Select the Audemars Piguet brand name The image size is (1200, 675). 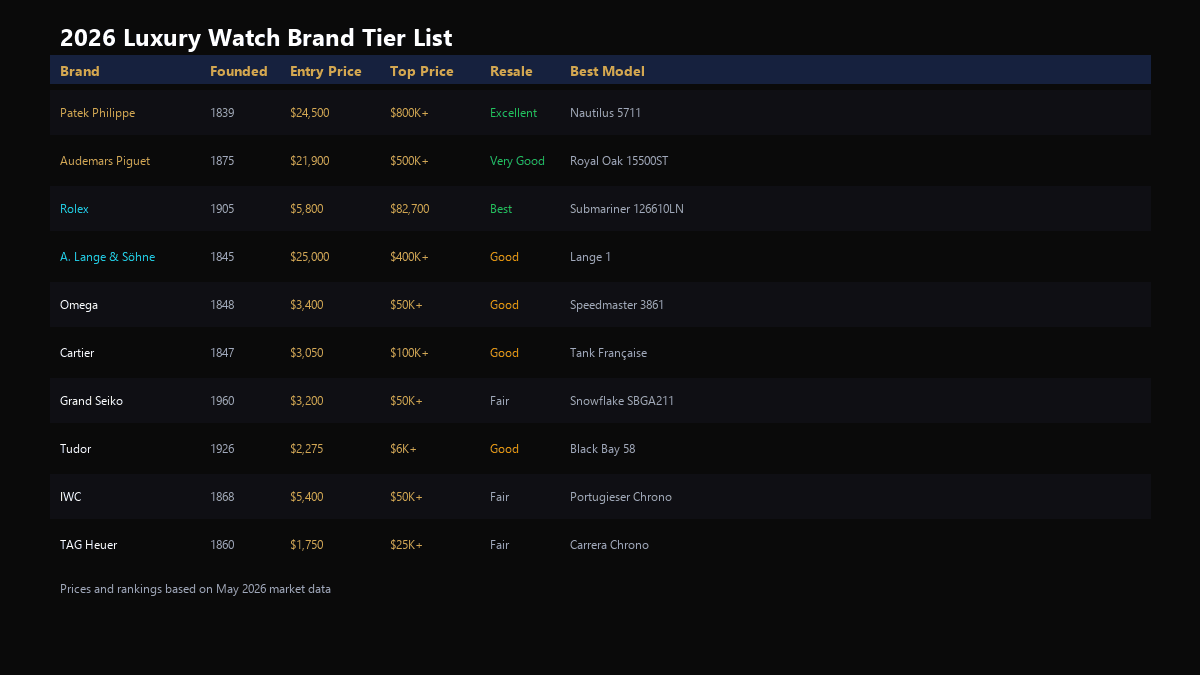tap(105, 161)
